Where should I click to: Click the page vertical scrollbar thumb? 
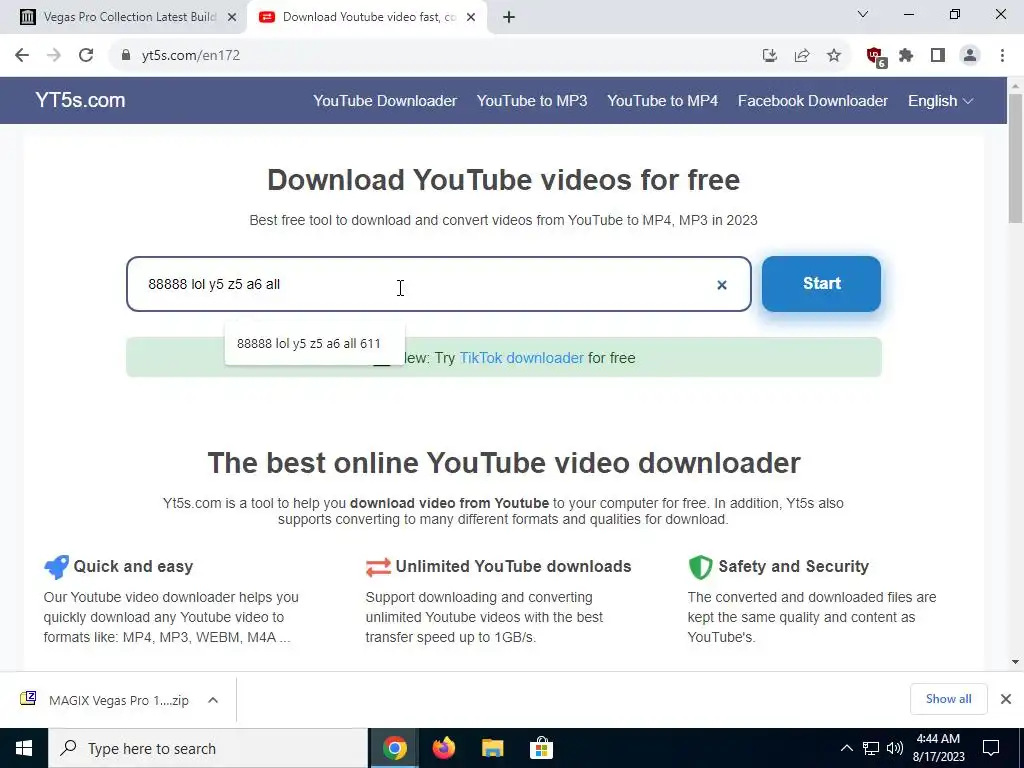1016,158
